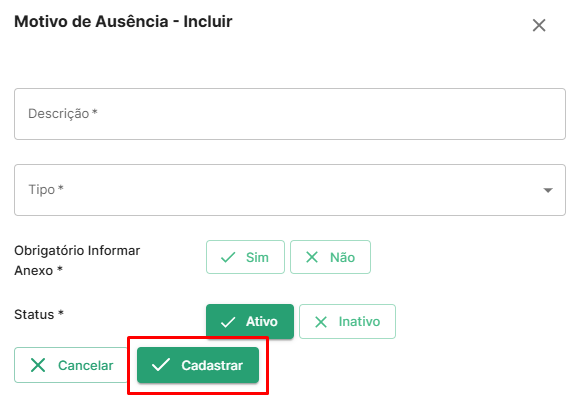Click the checkmark icon beside Cadastrar

tap(161, 365)
